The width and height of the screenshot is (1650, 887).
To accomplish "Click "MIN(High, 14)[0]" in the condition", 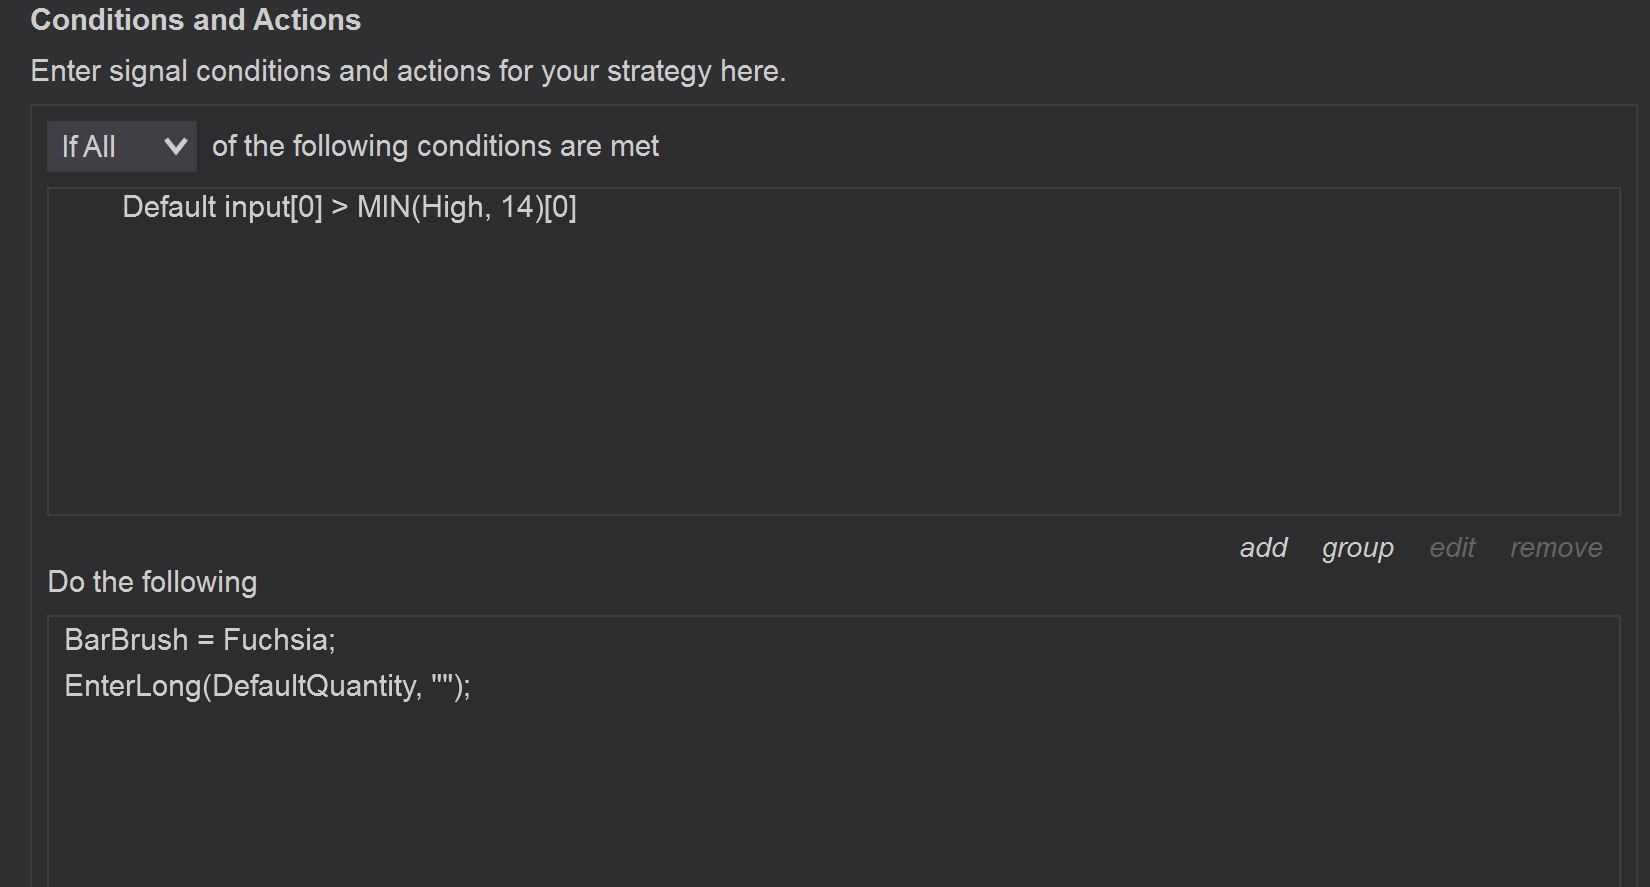I will click(467, 207).
